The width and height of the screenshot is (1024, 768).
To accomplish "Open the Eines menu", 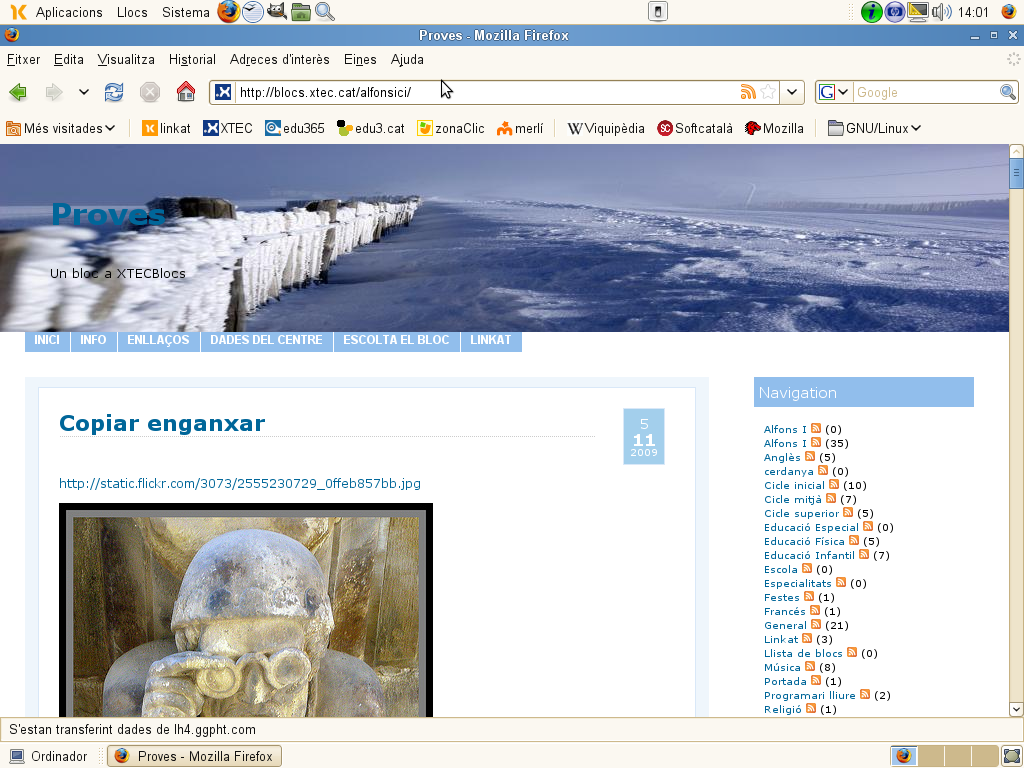I will point(360,59).
